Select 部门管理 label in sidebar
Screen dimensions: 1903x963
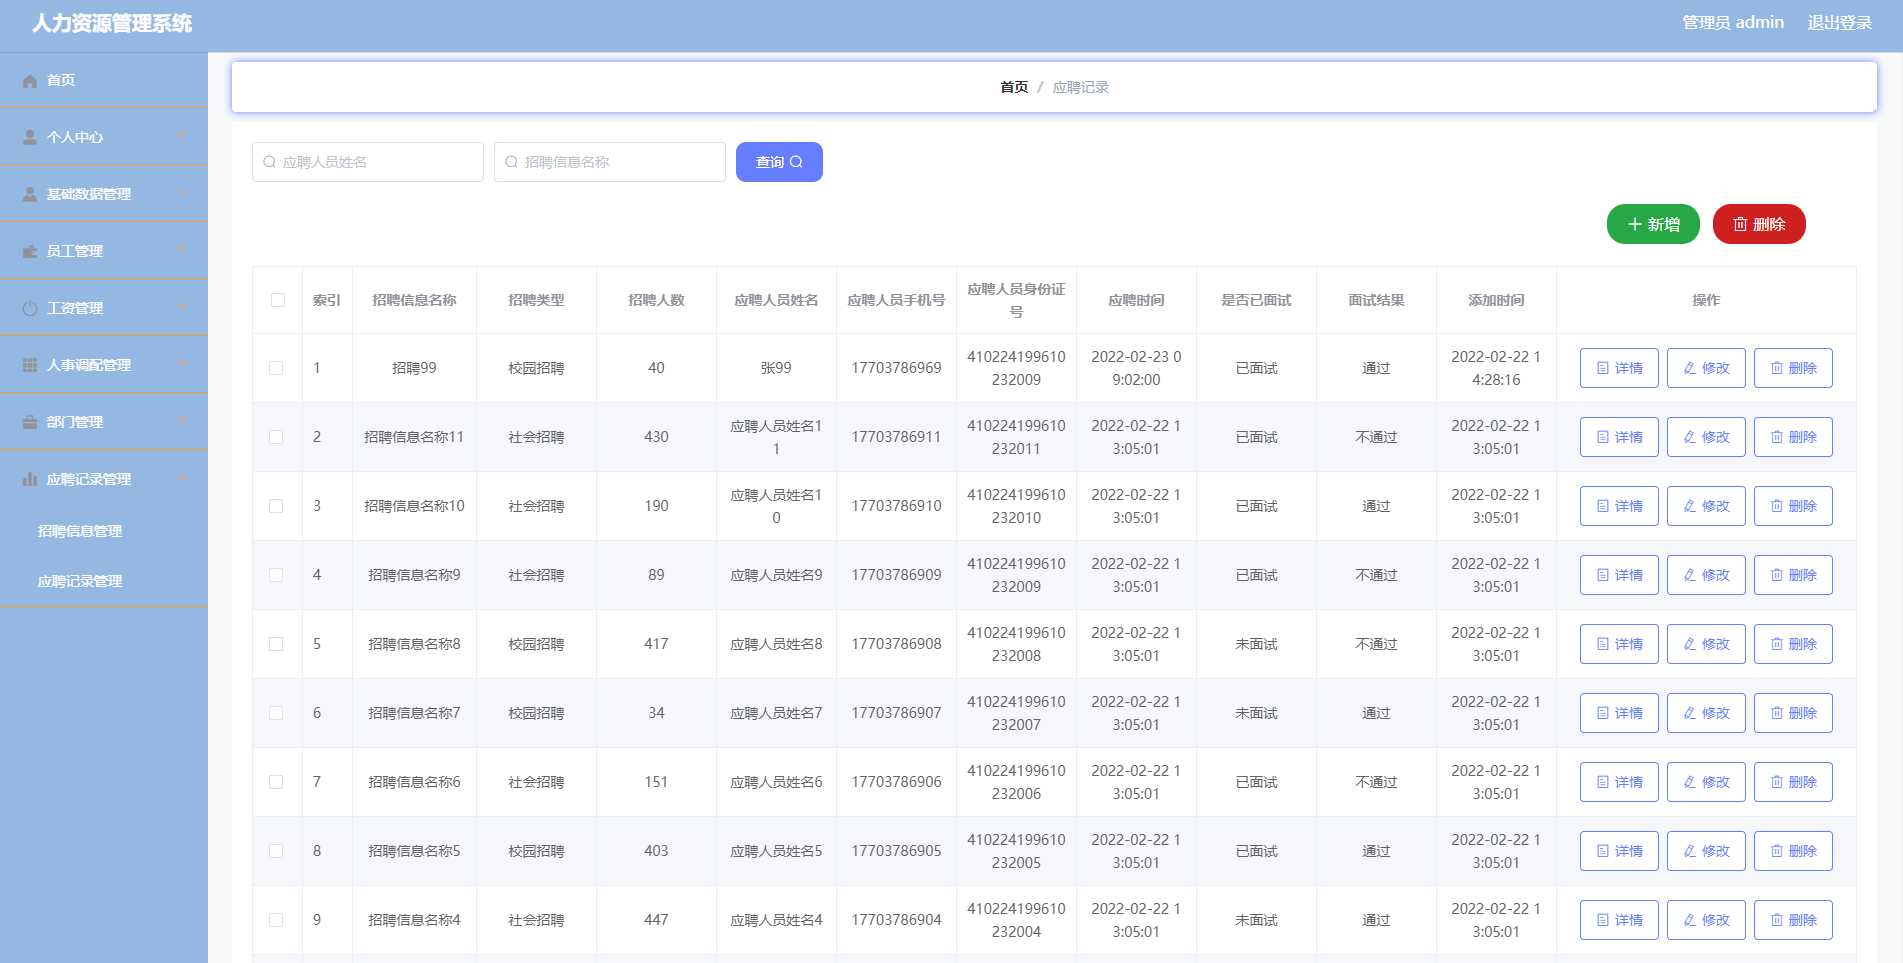coord(75,423)
